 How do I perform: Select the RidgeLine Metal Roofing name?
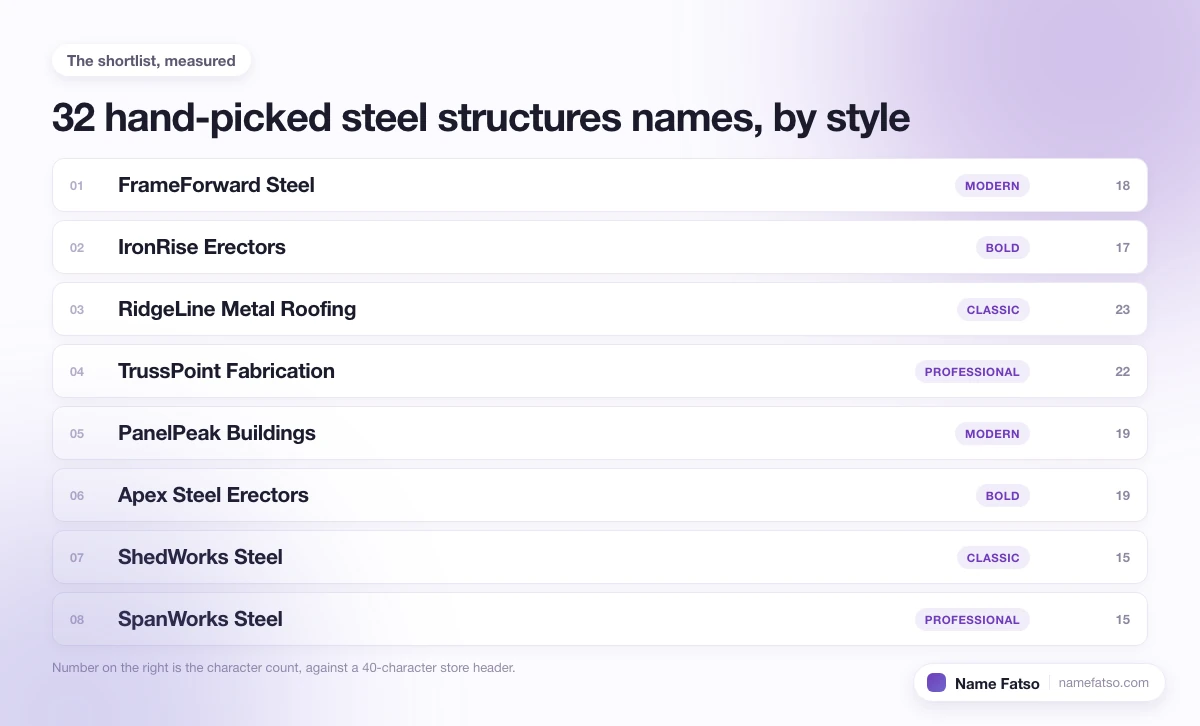click(237, 309)
